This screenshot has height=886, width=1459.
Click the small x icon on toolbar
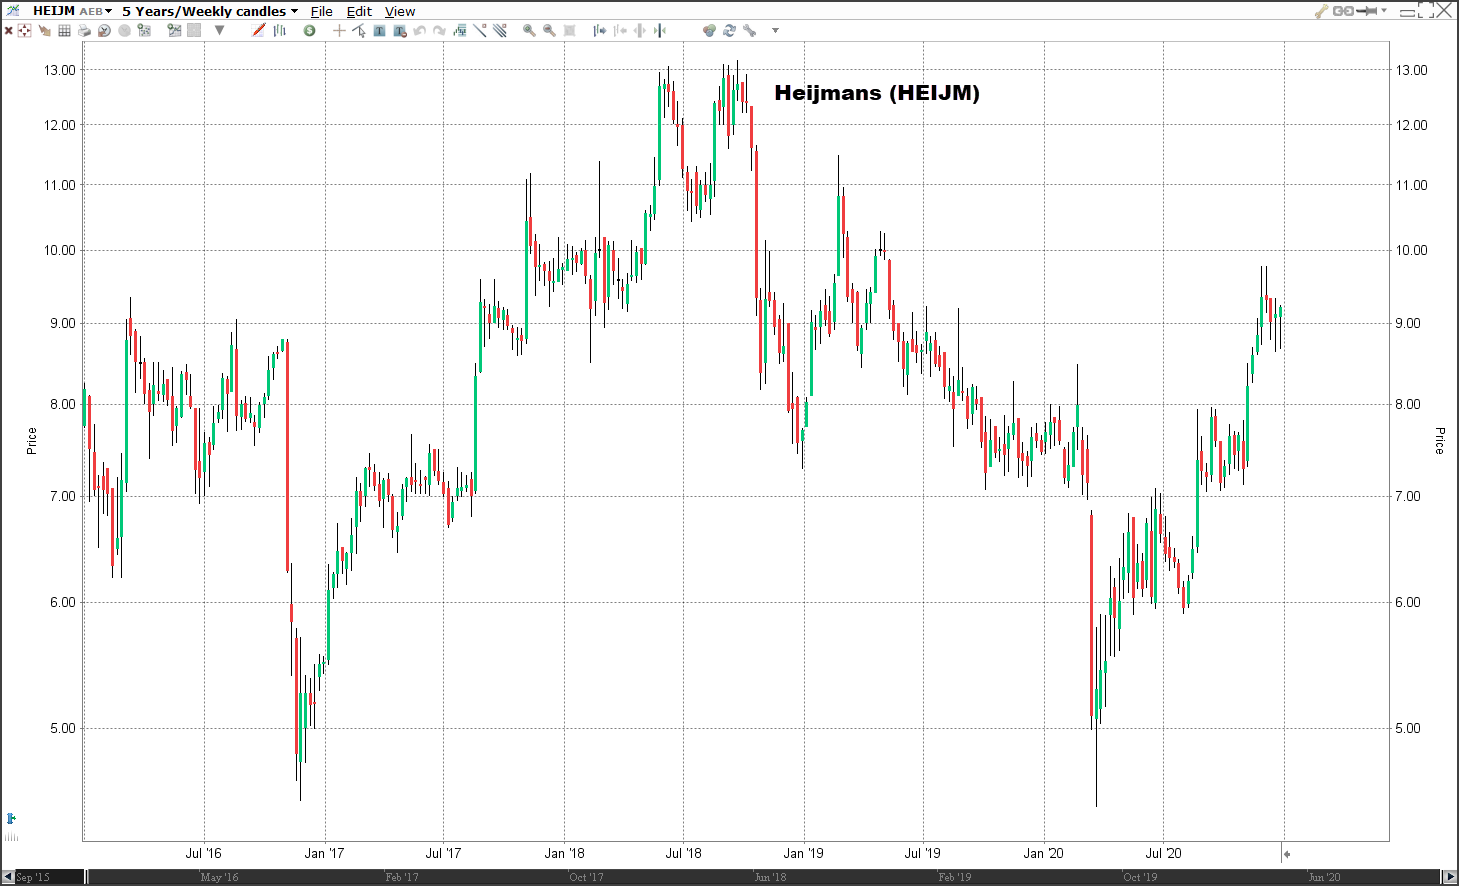(x=9, y=31)
